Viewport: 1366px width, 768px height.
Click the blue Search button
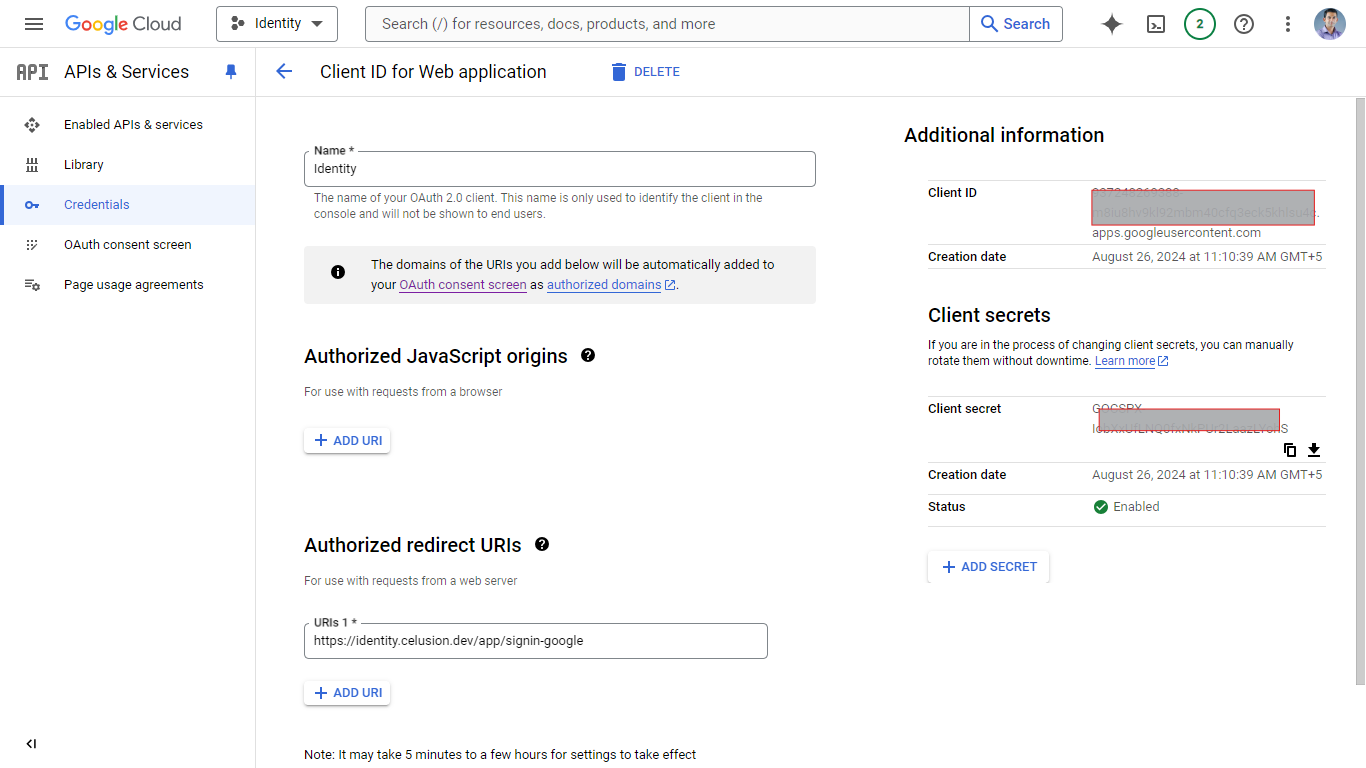(x=1016, y=24)
